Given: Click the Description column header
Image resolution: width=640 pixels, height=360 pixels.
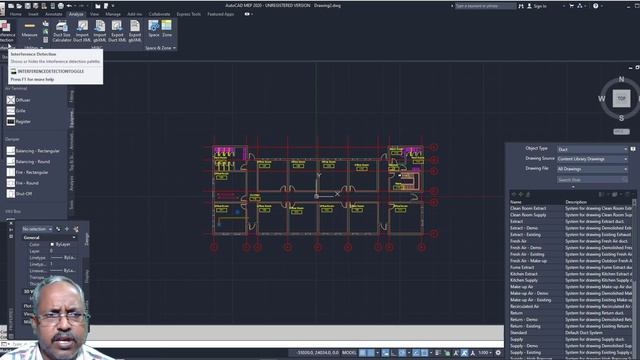Looking at the screenshot, I should coord(576,202).
